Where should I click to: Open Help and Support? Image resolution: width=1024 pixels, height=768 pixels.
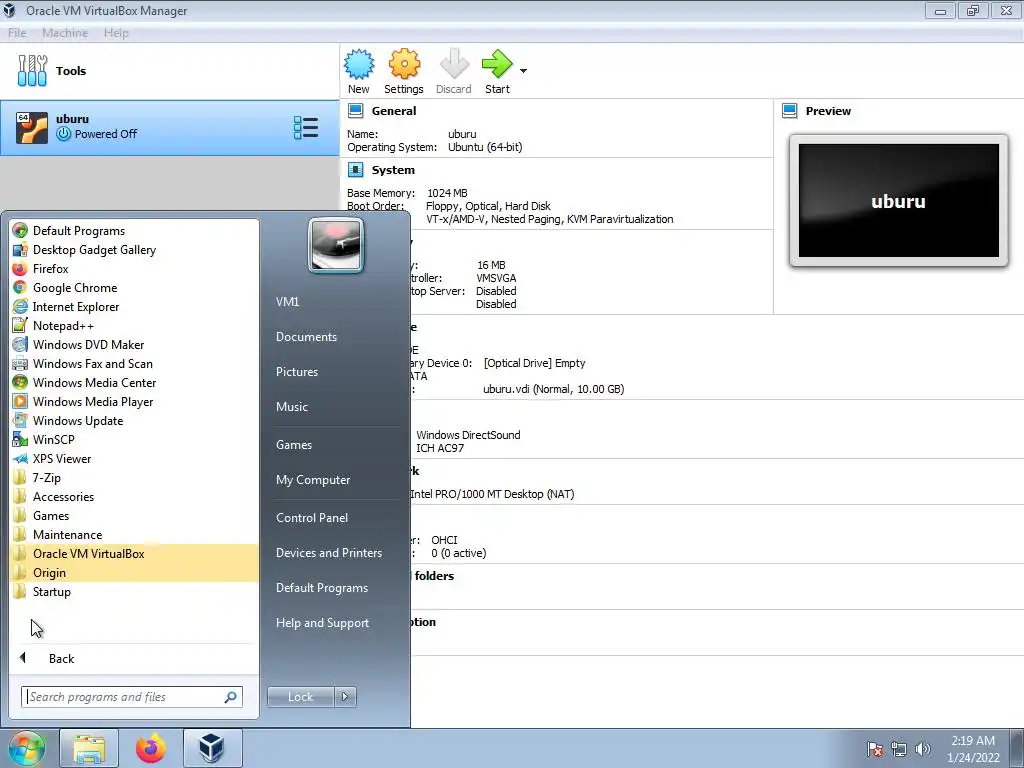(x=322, y=623)
